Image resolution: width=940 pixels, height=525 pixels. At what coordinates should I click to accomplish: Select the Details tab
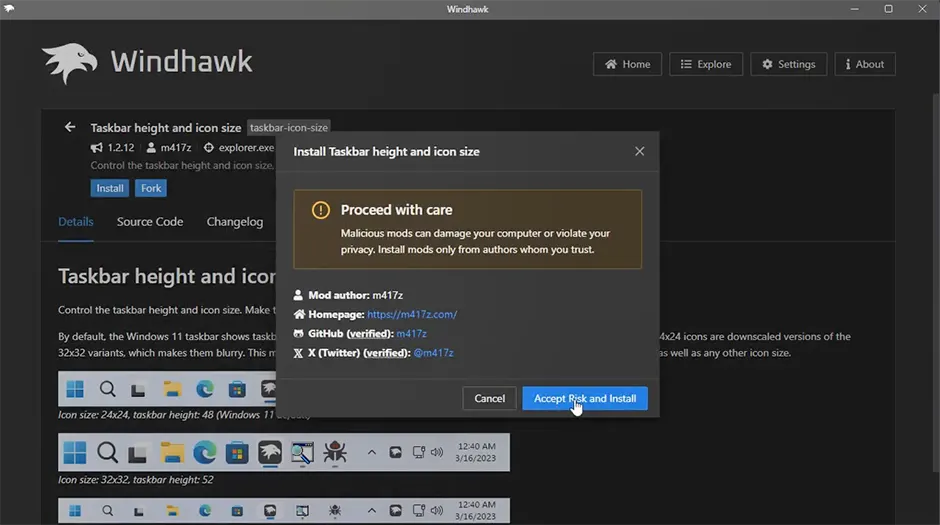coord(76,221)
